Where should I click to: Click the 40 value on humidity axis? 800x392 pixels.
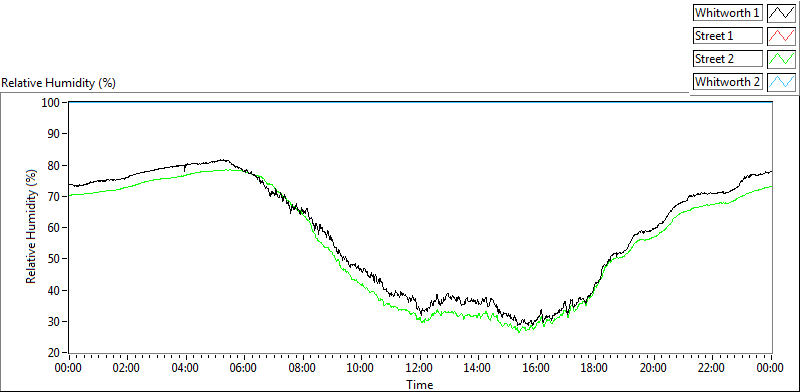click(x=54, y=290)
